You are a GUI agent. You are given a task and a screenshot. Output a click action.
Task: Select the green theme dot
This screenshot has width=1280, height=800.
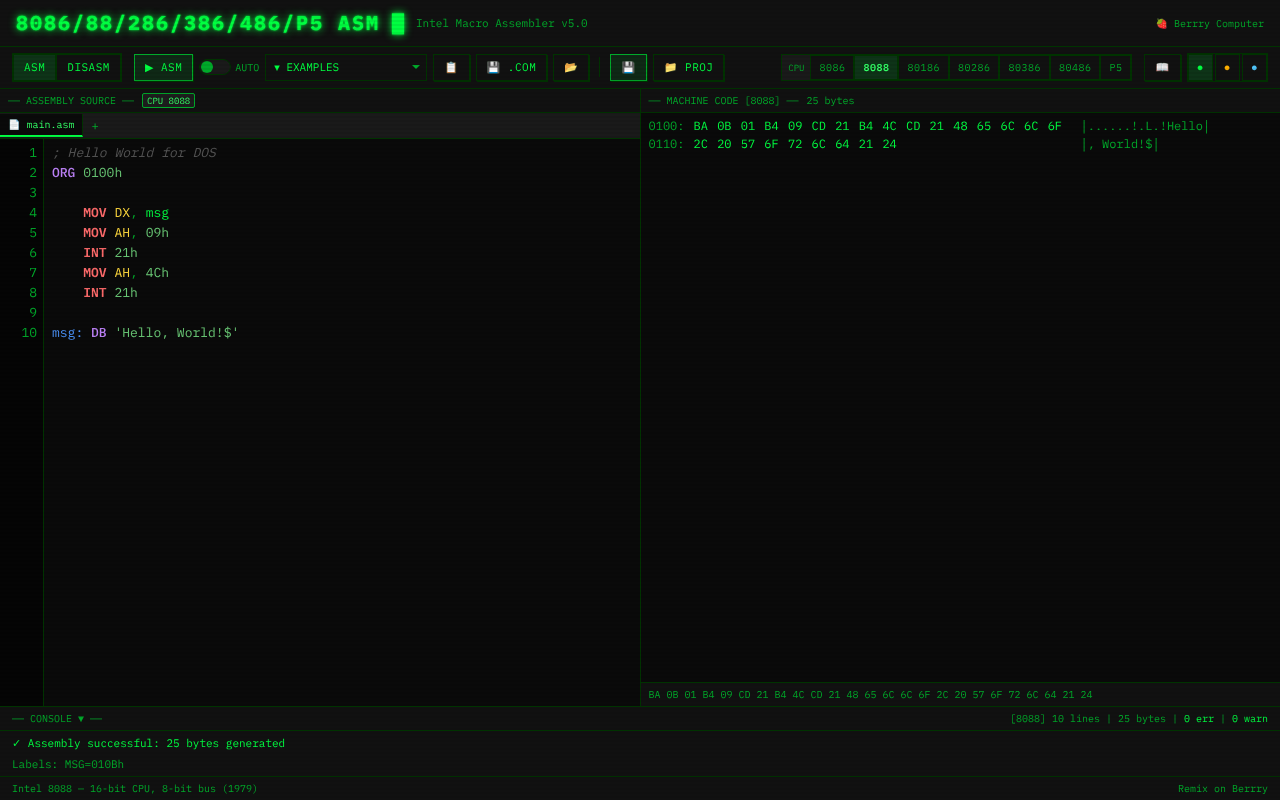(1200, 68)
